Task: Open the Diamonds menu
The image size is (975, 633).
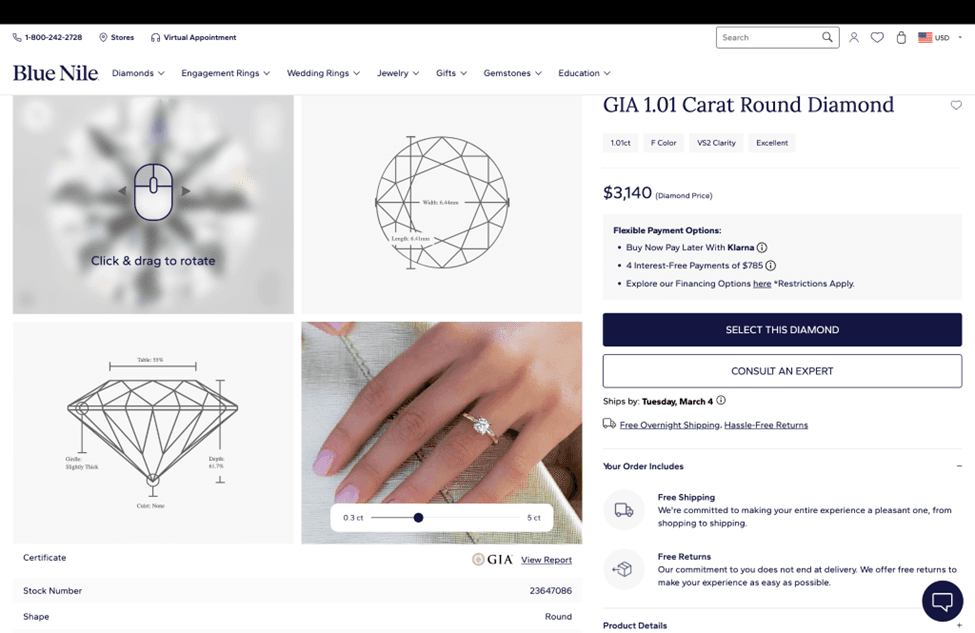Action: [x=138, y=73]
